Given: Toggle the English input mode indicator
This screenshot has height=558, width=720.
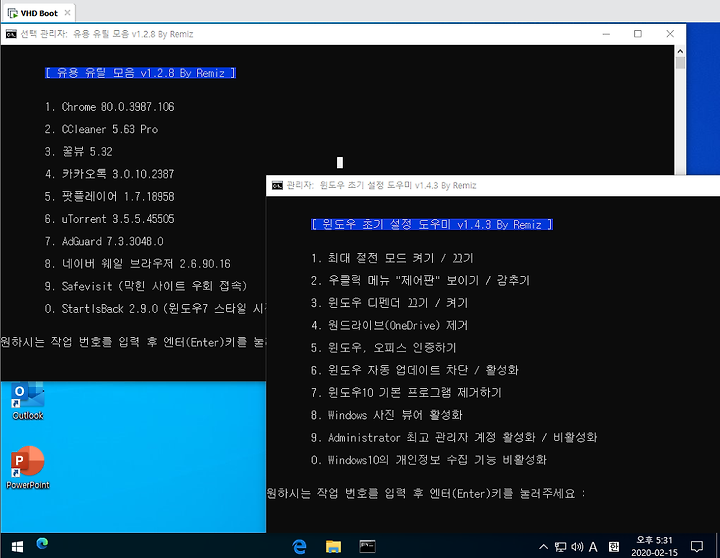Looking at the screenshot, I should coord(593,547).
